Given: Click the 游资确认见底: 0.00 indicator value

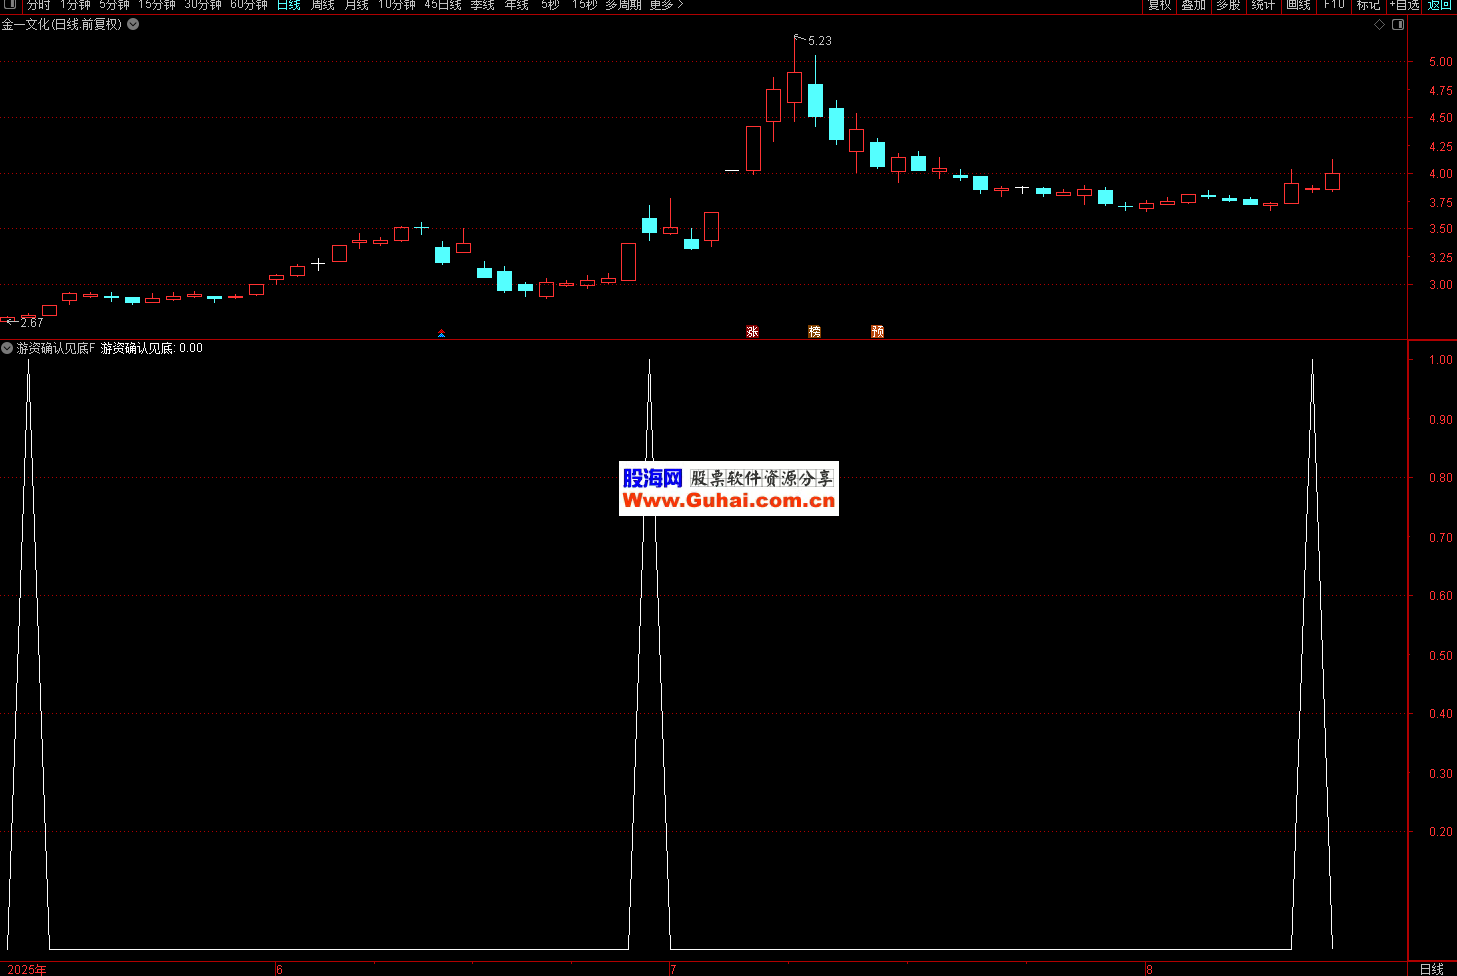Looking at the screenshot, I should tap(152, 348).
